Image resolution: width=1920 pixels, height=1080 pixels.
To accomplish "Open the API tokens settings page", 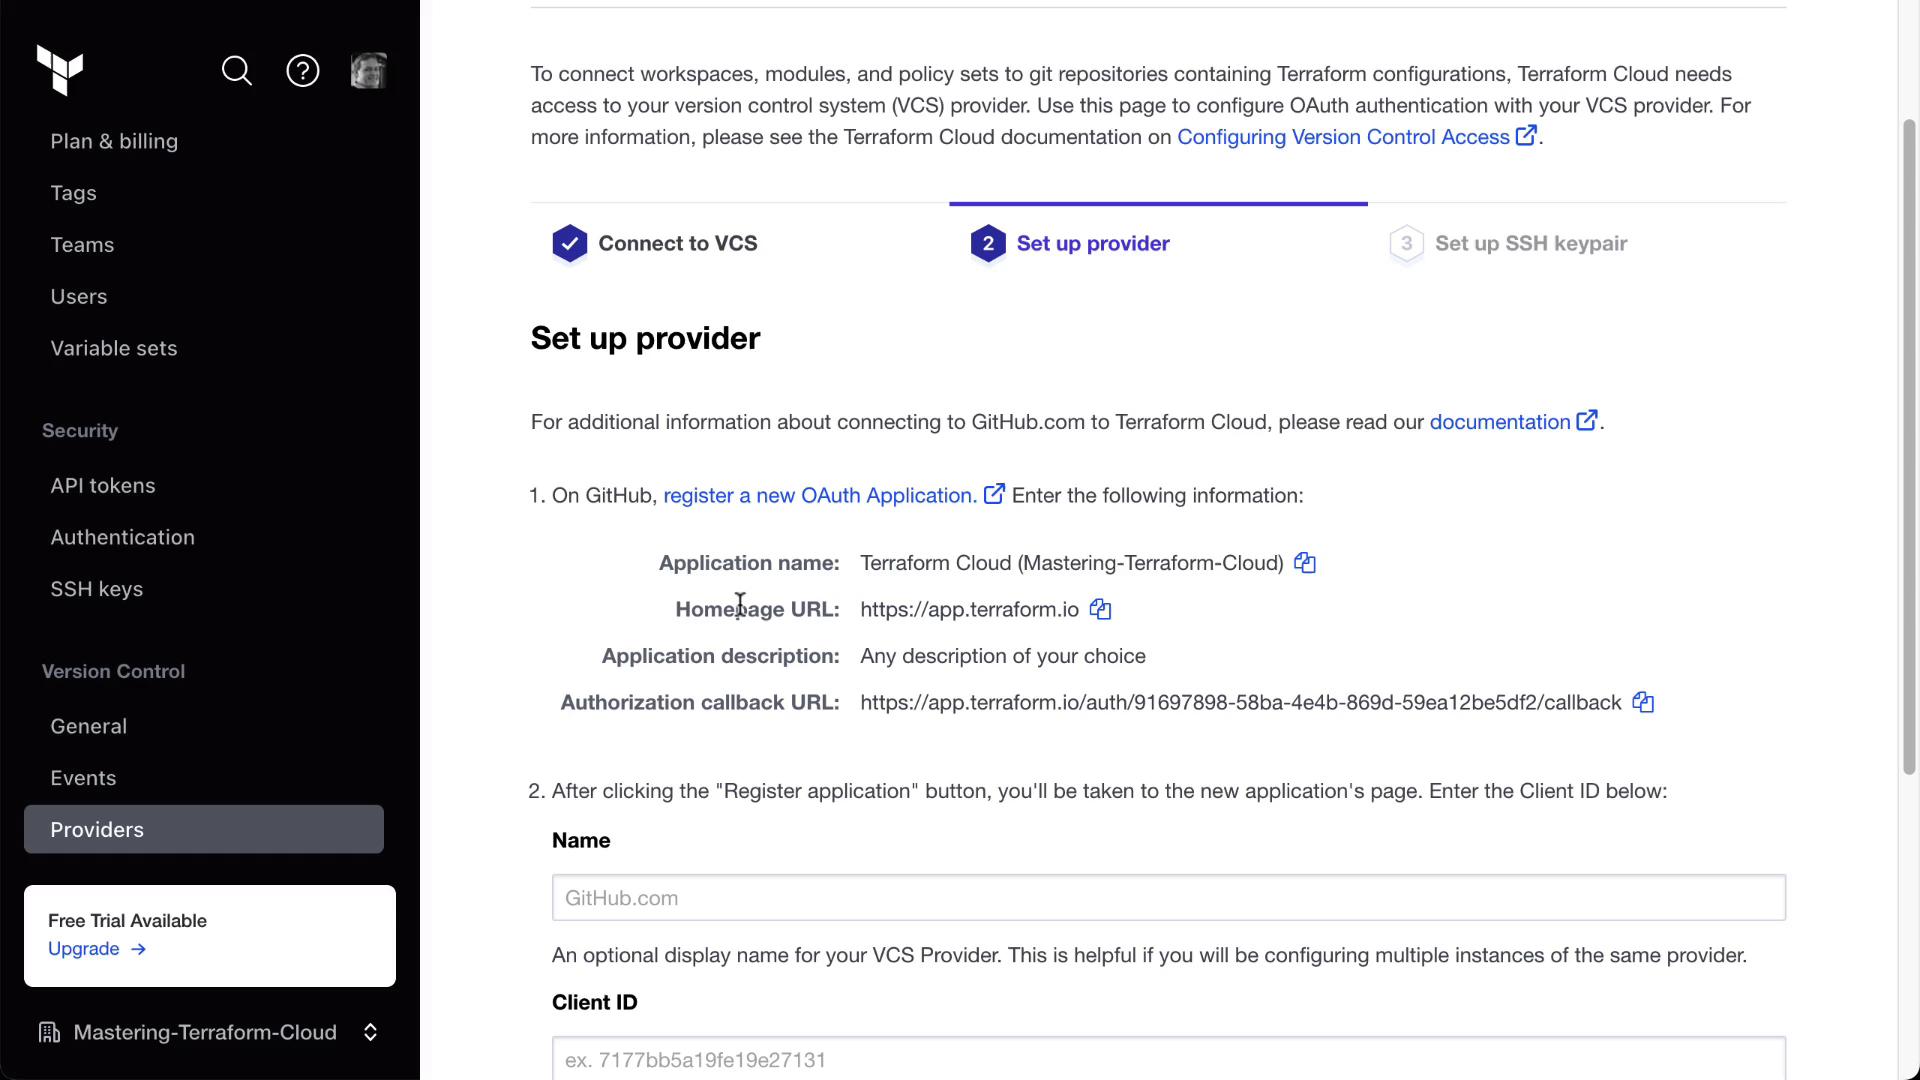I will [103, 486].
